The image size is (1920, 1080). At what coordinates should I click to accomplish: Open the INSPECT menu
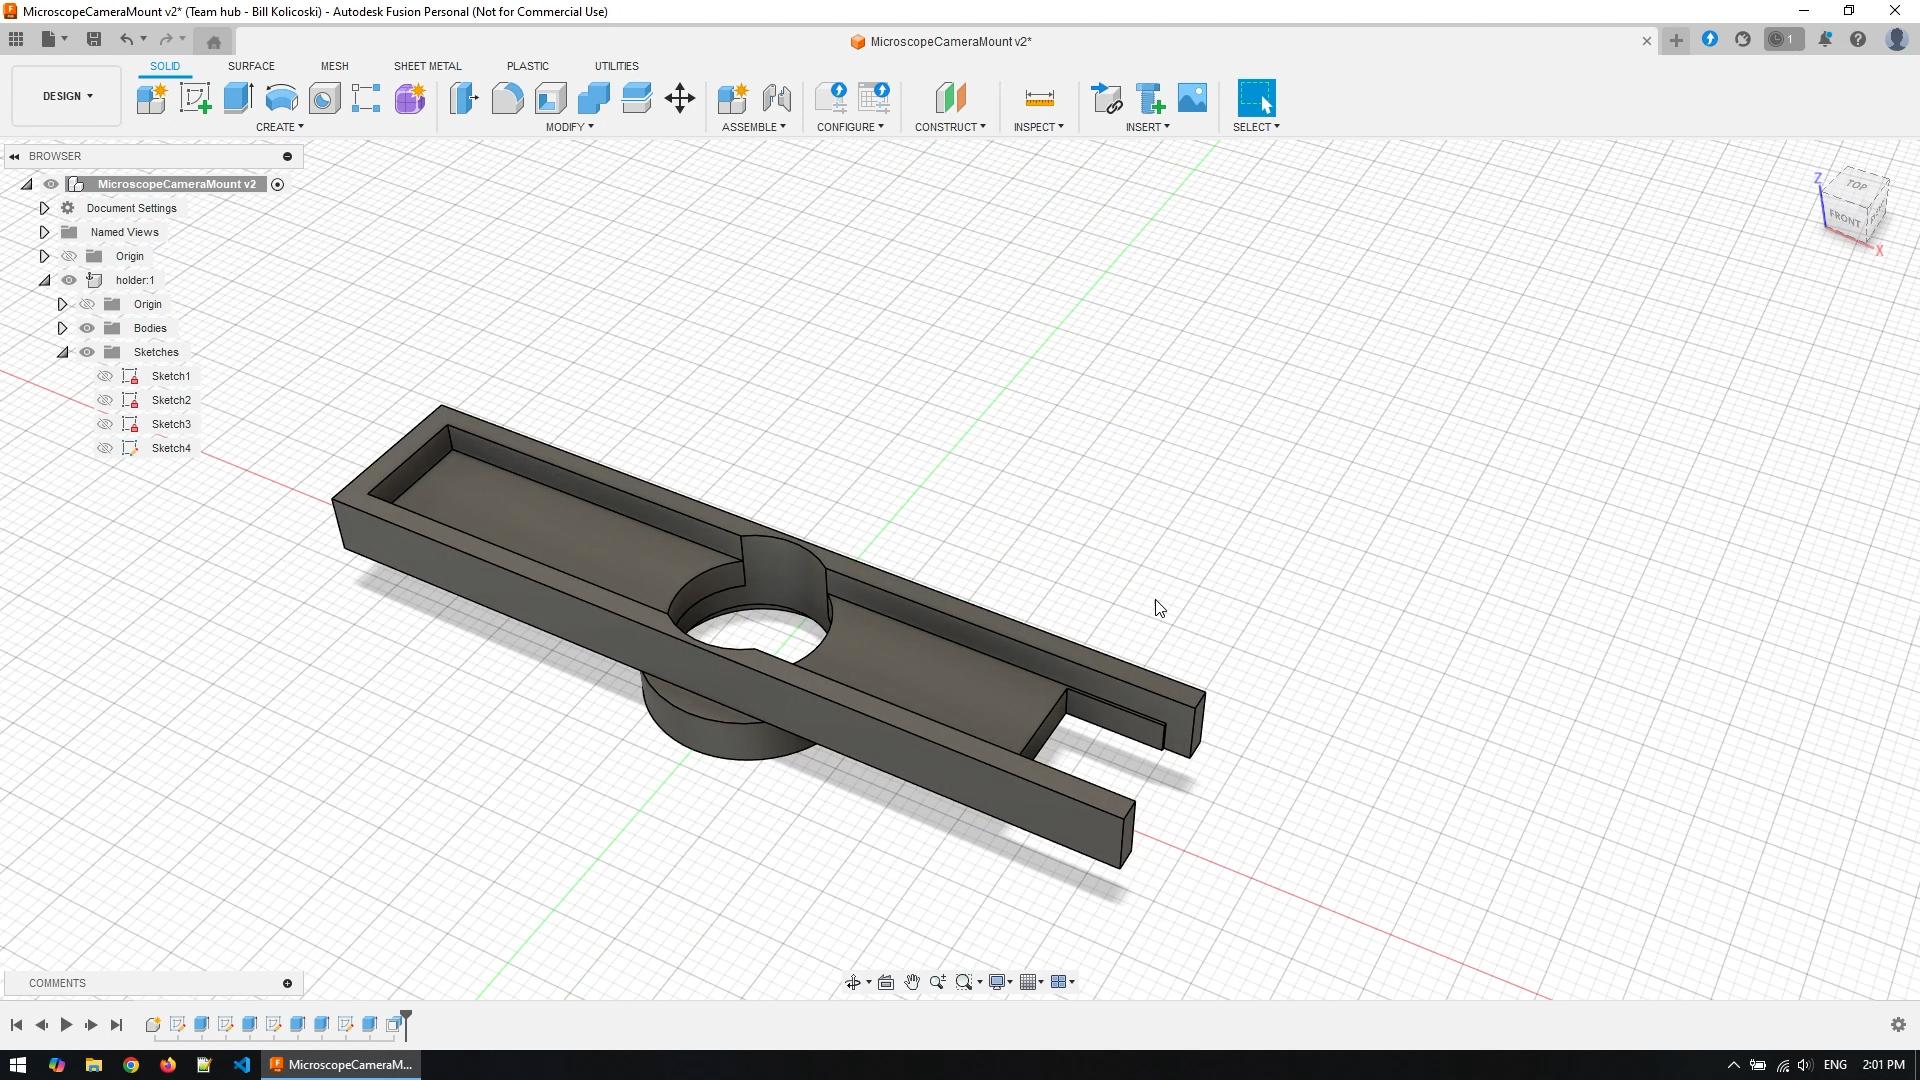coord(1039,127)
